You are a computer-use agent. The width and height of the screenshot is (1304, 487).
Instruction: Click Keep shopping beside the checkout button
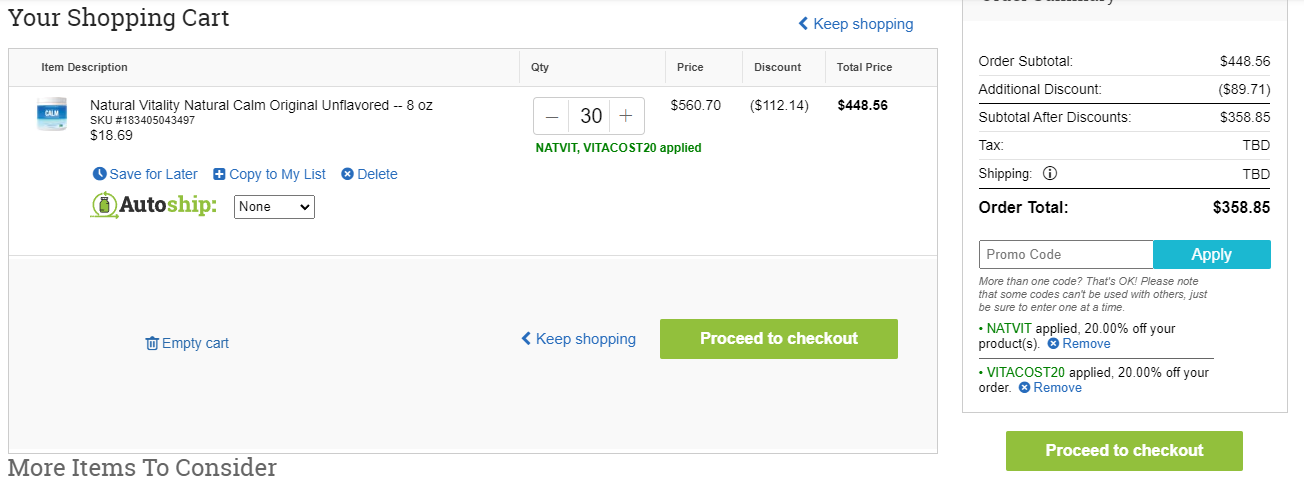pos(578,339)
